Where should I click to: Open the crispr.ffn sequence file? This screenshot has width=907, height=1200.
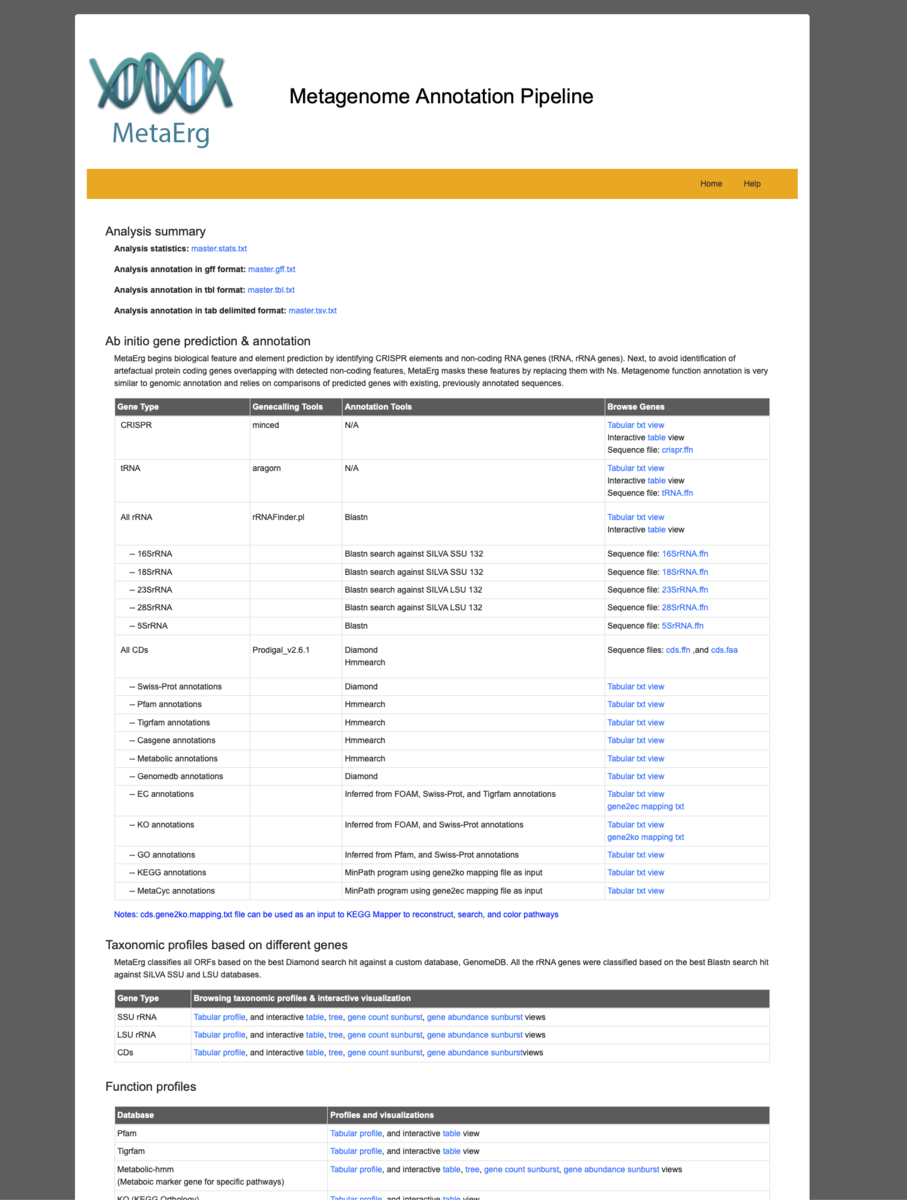tap(677, 449)
